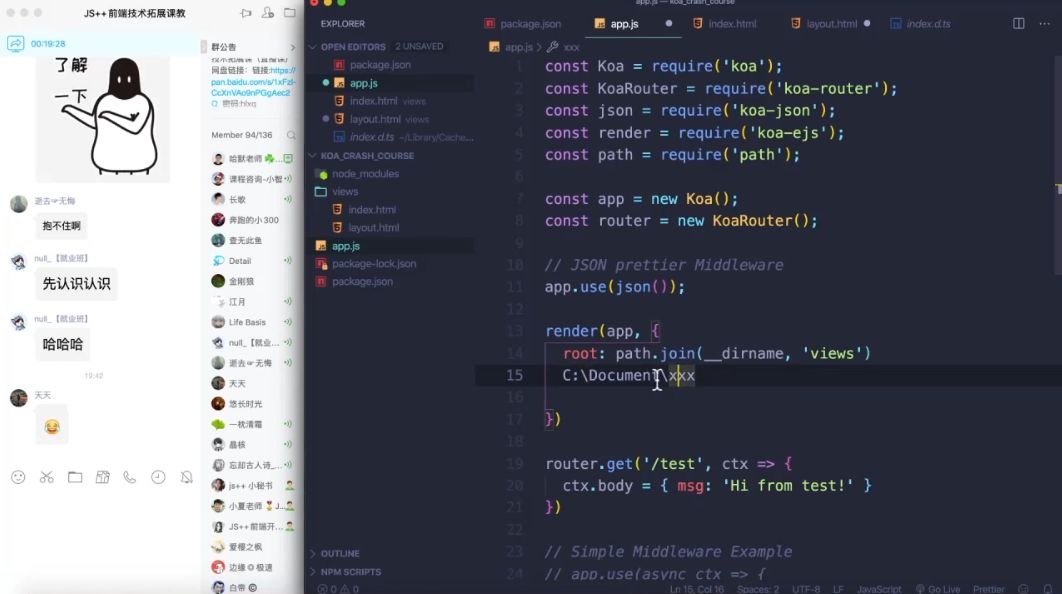Switch to the index.html tab

[725, 24]
